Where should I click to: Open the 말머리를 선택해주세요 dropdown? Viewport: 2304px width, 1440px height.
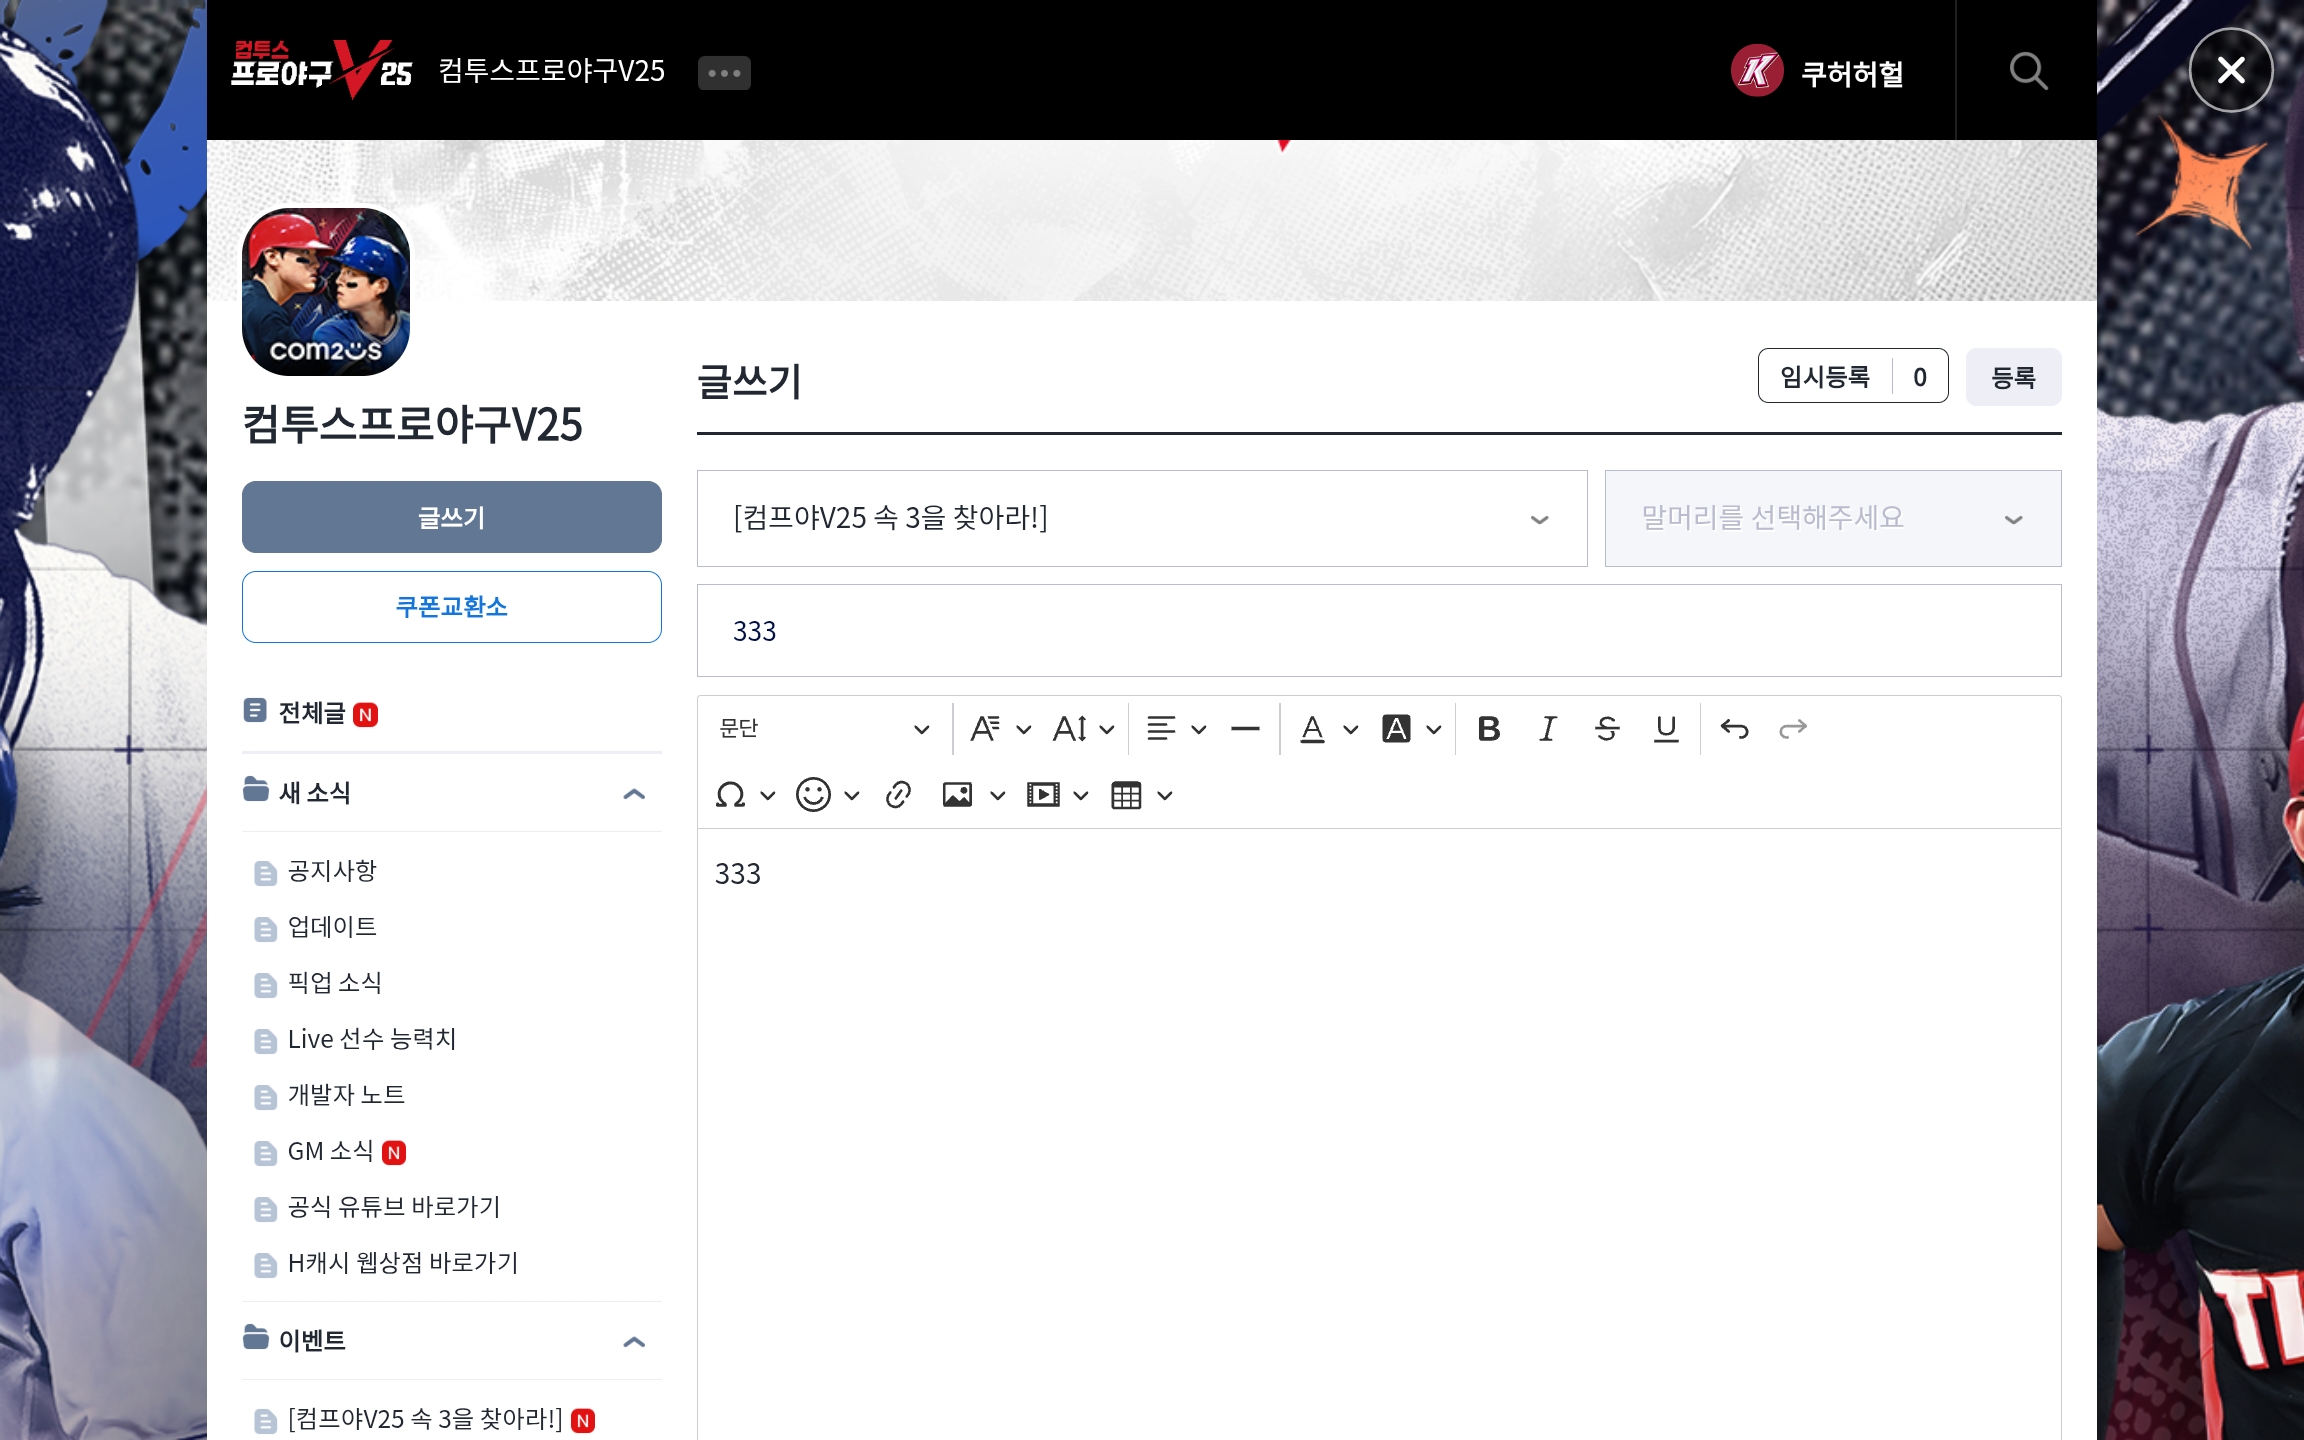pyautogui.click(x=1833, y=518)
